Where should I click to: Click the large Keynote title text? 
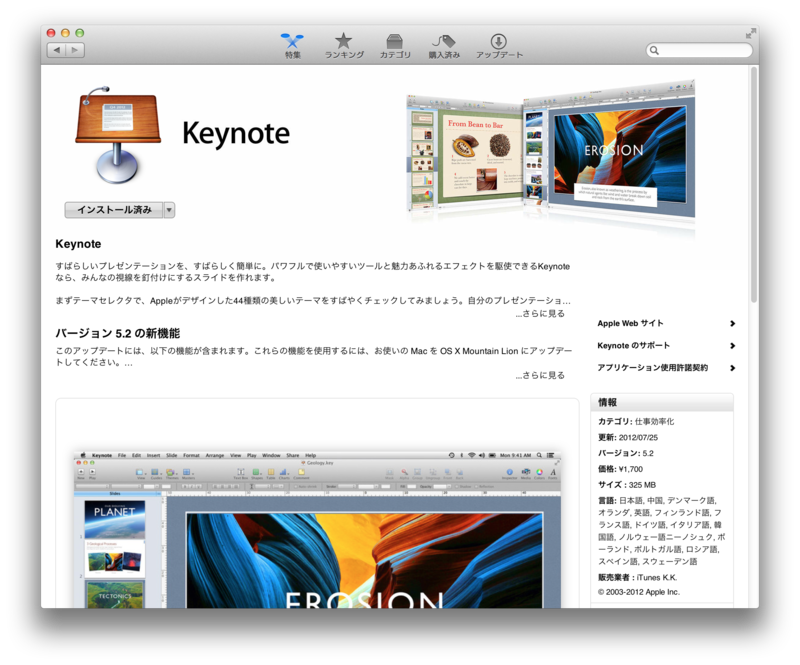(236, 134)
